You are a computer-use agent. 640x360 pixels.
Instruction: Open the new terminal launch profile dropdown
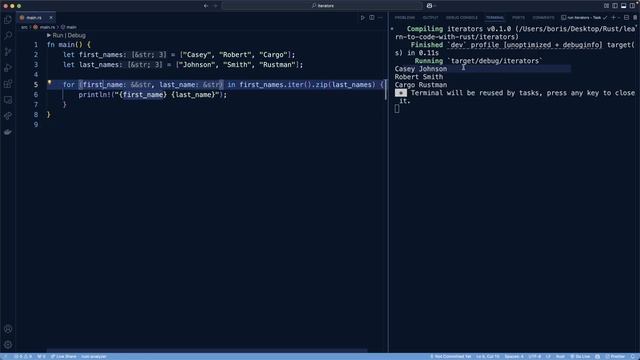[x=619, y=18]
